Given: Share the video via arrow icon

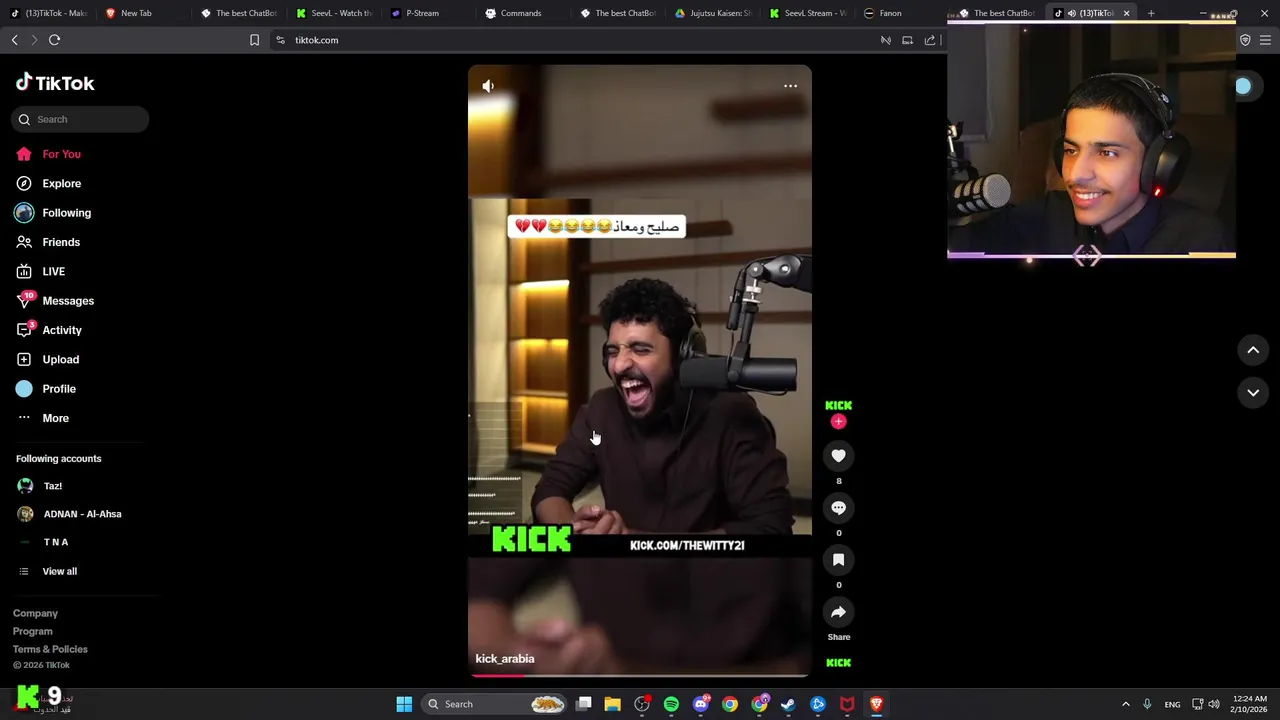Looking at the screenshot, I should click(838, 612).
